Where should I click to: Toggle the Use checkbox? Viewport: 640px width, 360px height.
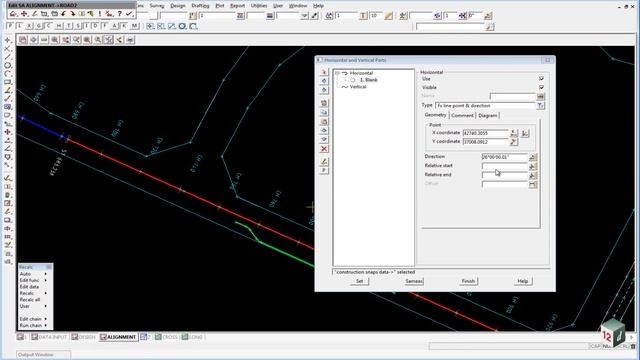click(x=542, y=78)
